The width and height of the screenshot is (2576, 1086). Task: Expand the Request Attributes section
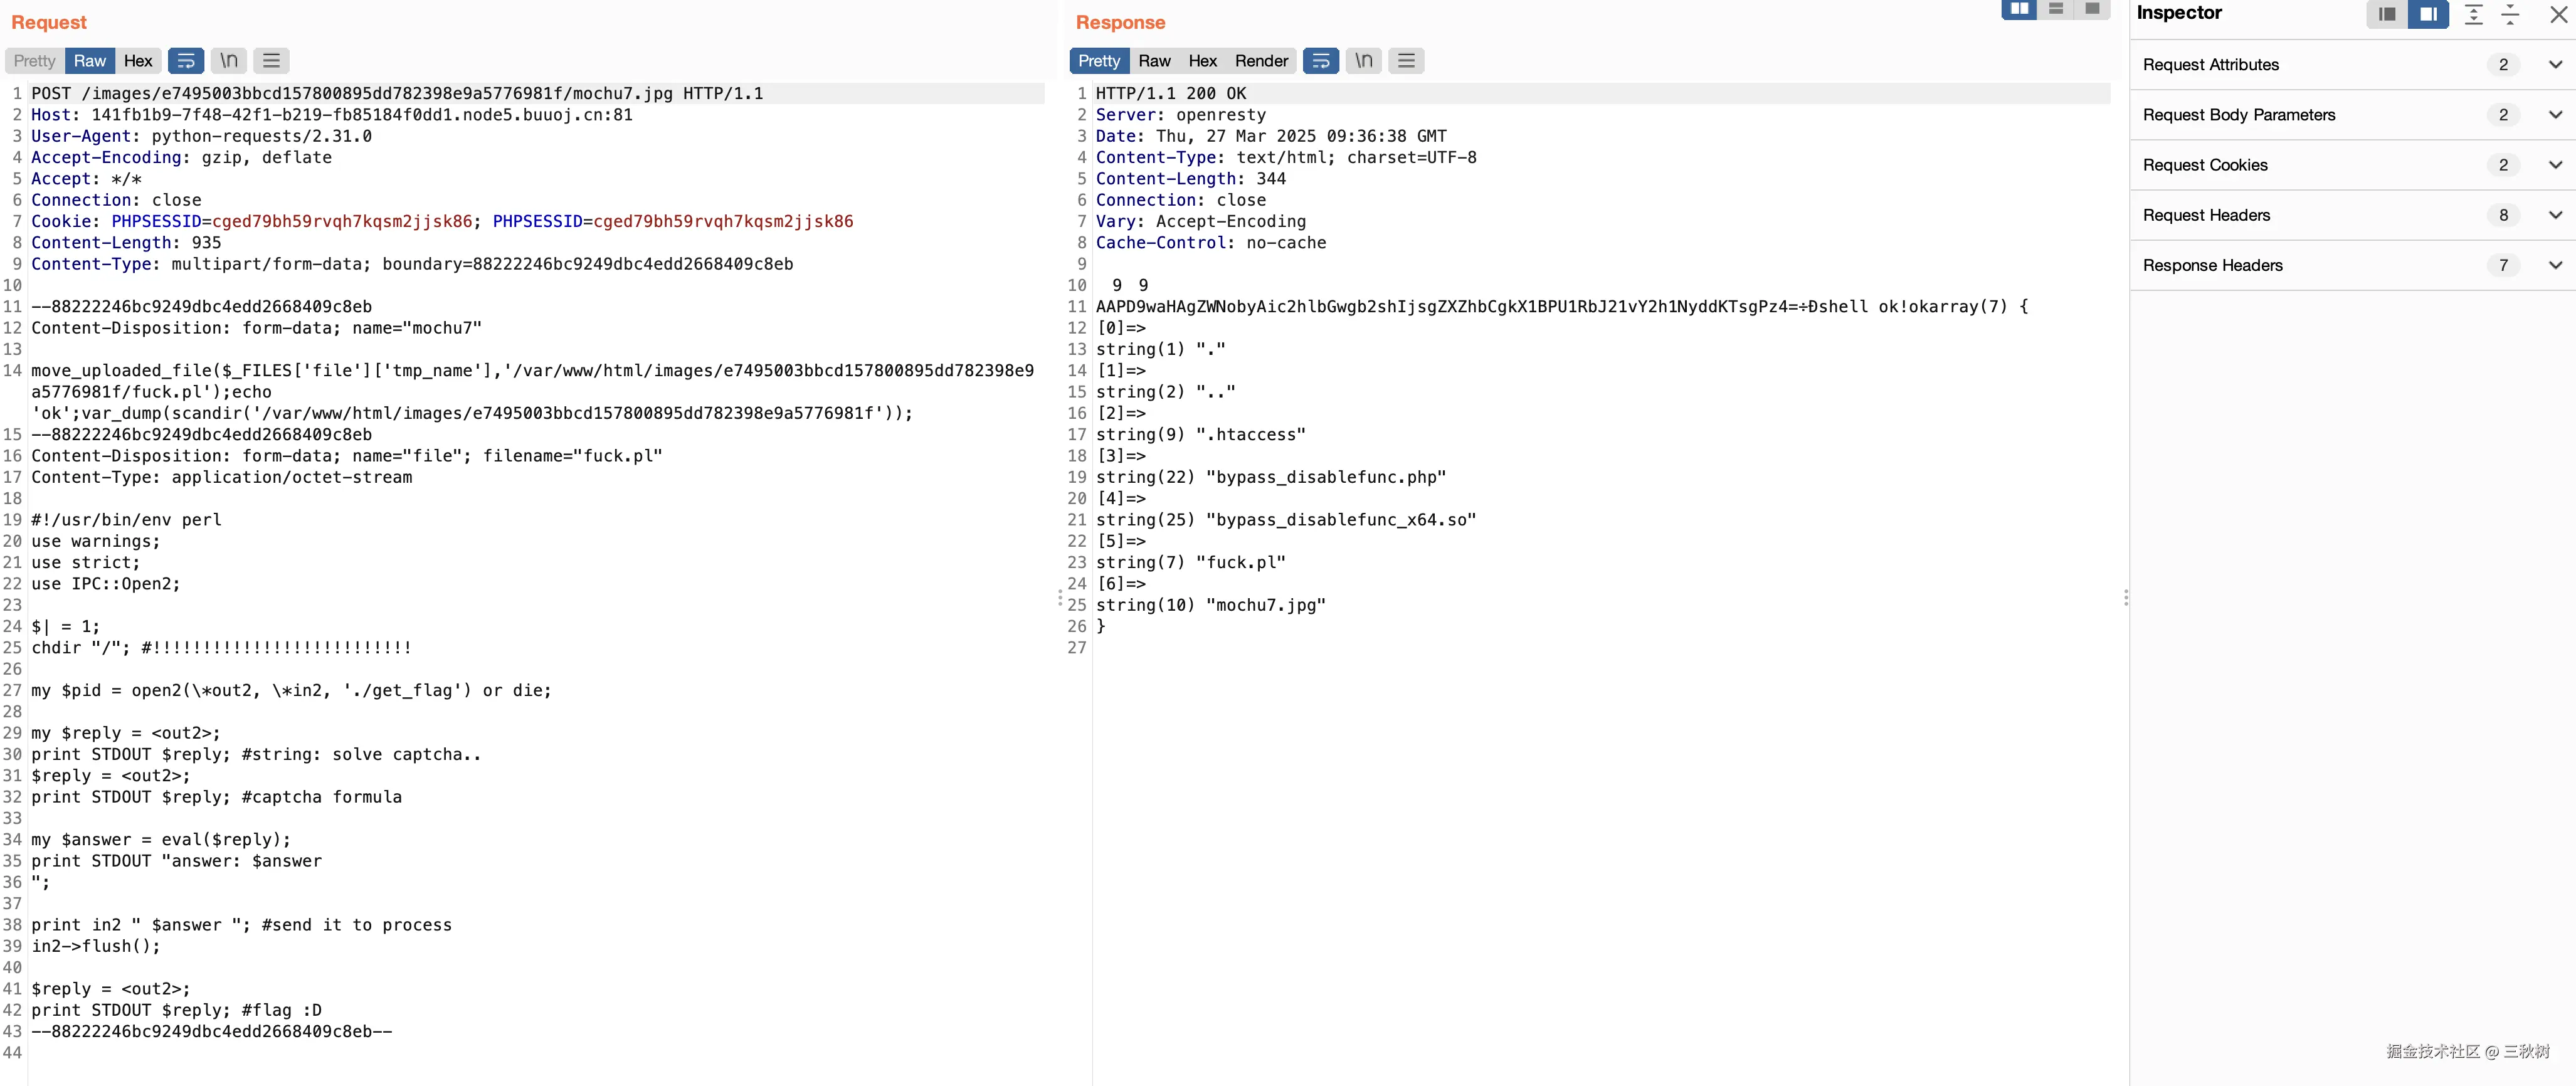click(2555, 65)
